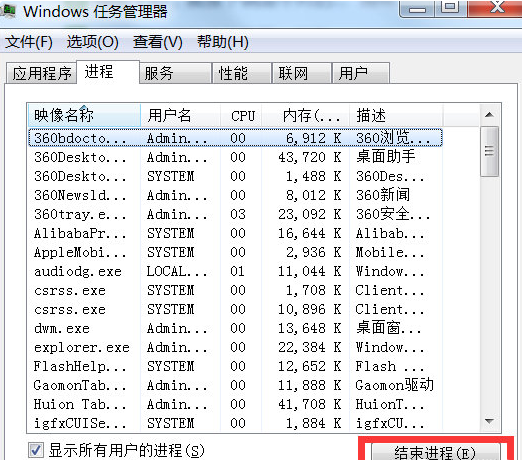The width and height of the screenshot is (522, 460).
Task: Select 360Deskto... process with 1,488 K
Action: click(x=235, y=176)
